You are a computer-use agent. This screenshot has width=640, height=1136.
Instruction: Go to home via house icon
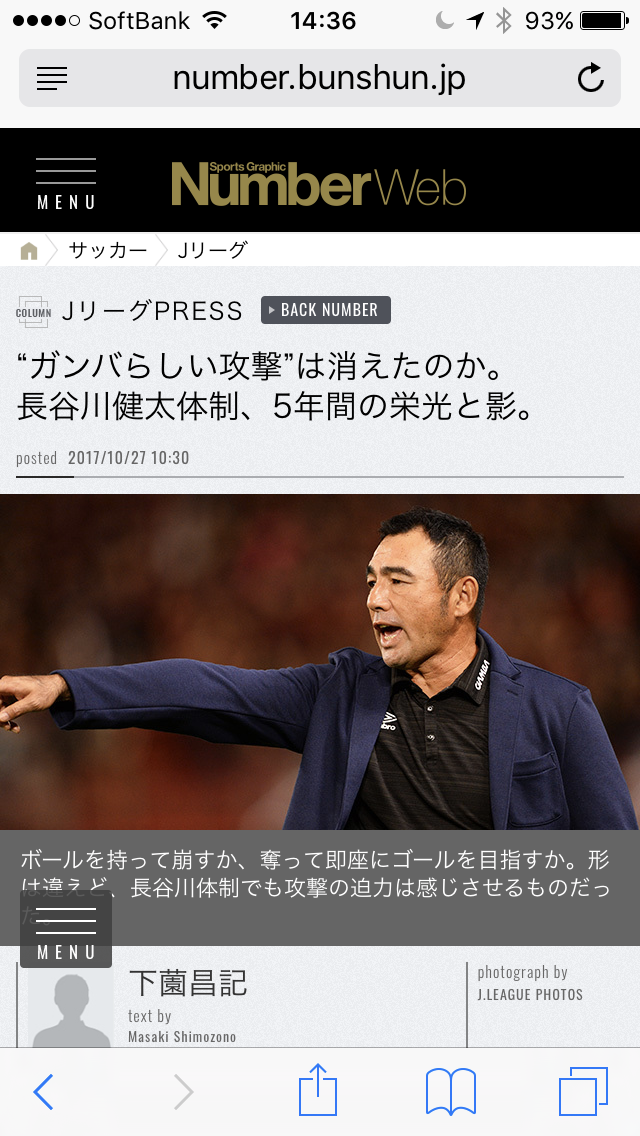point(29,251)
